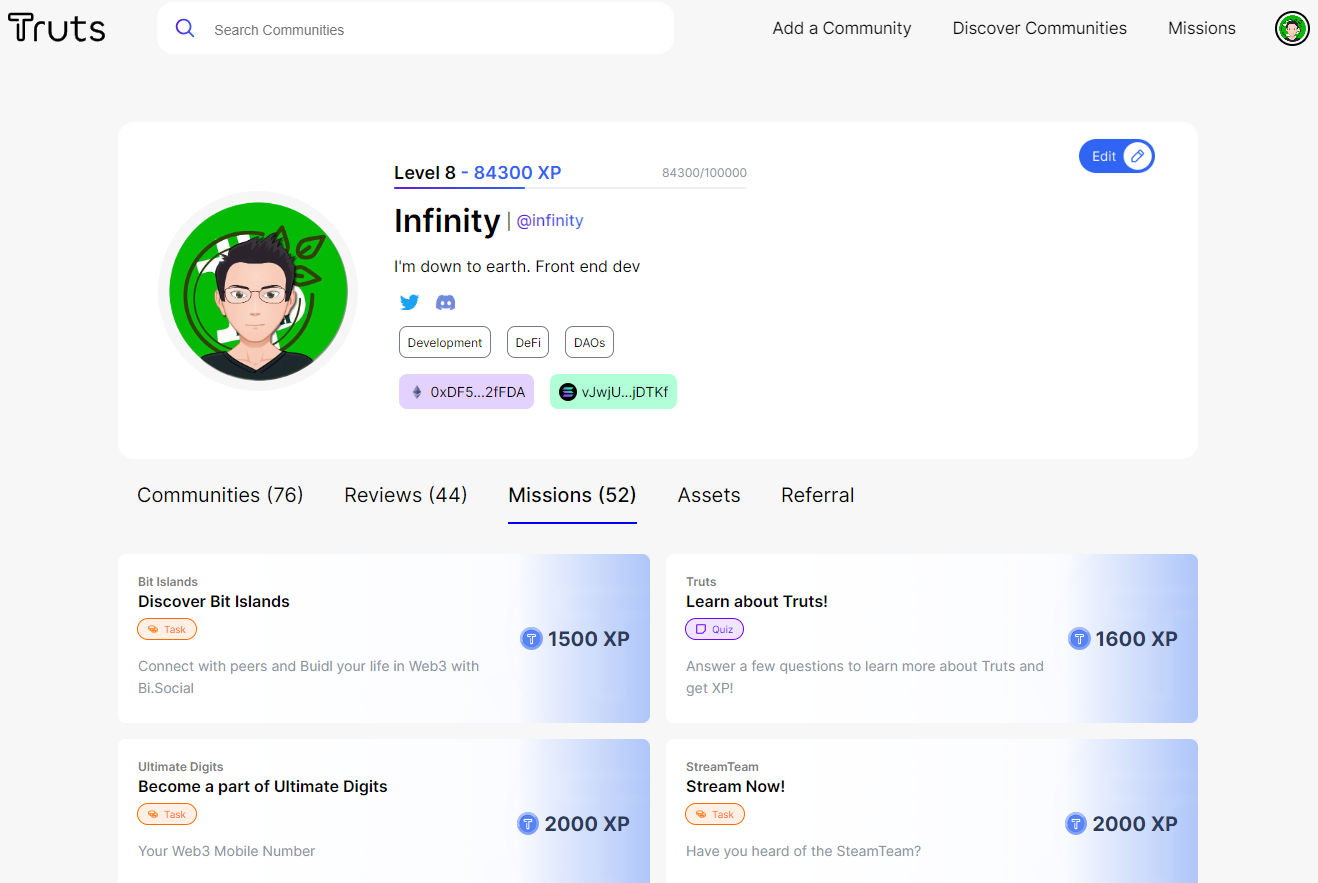This screenshot has height=883, width=1318.
Task: Open the user avatar in the top bar
Action: pyautogui.click(x=1292, y=29)
